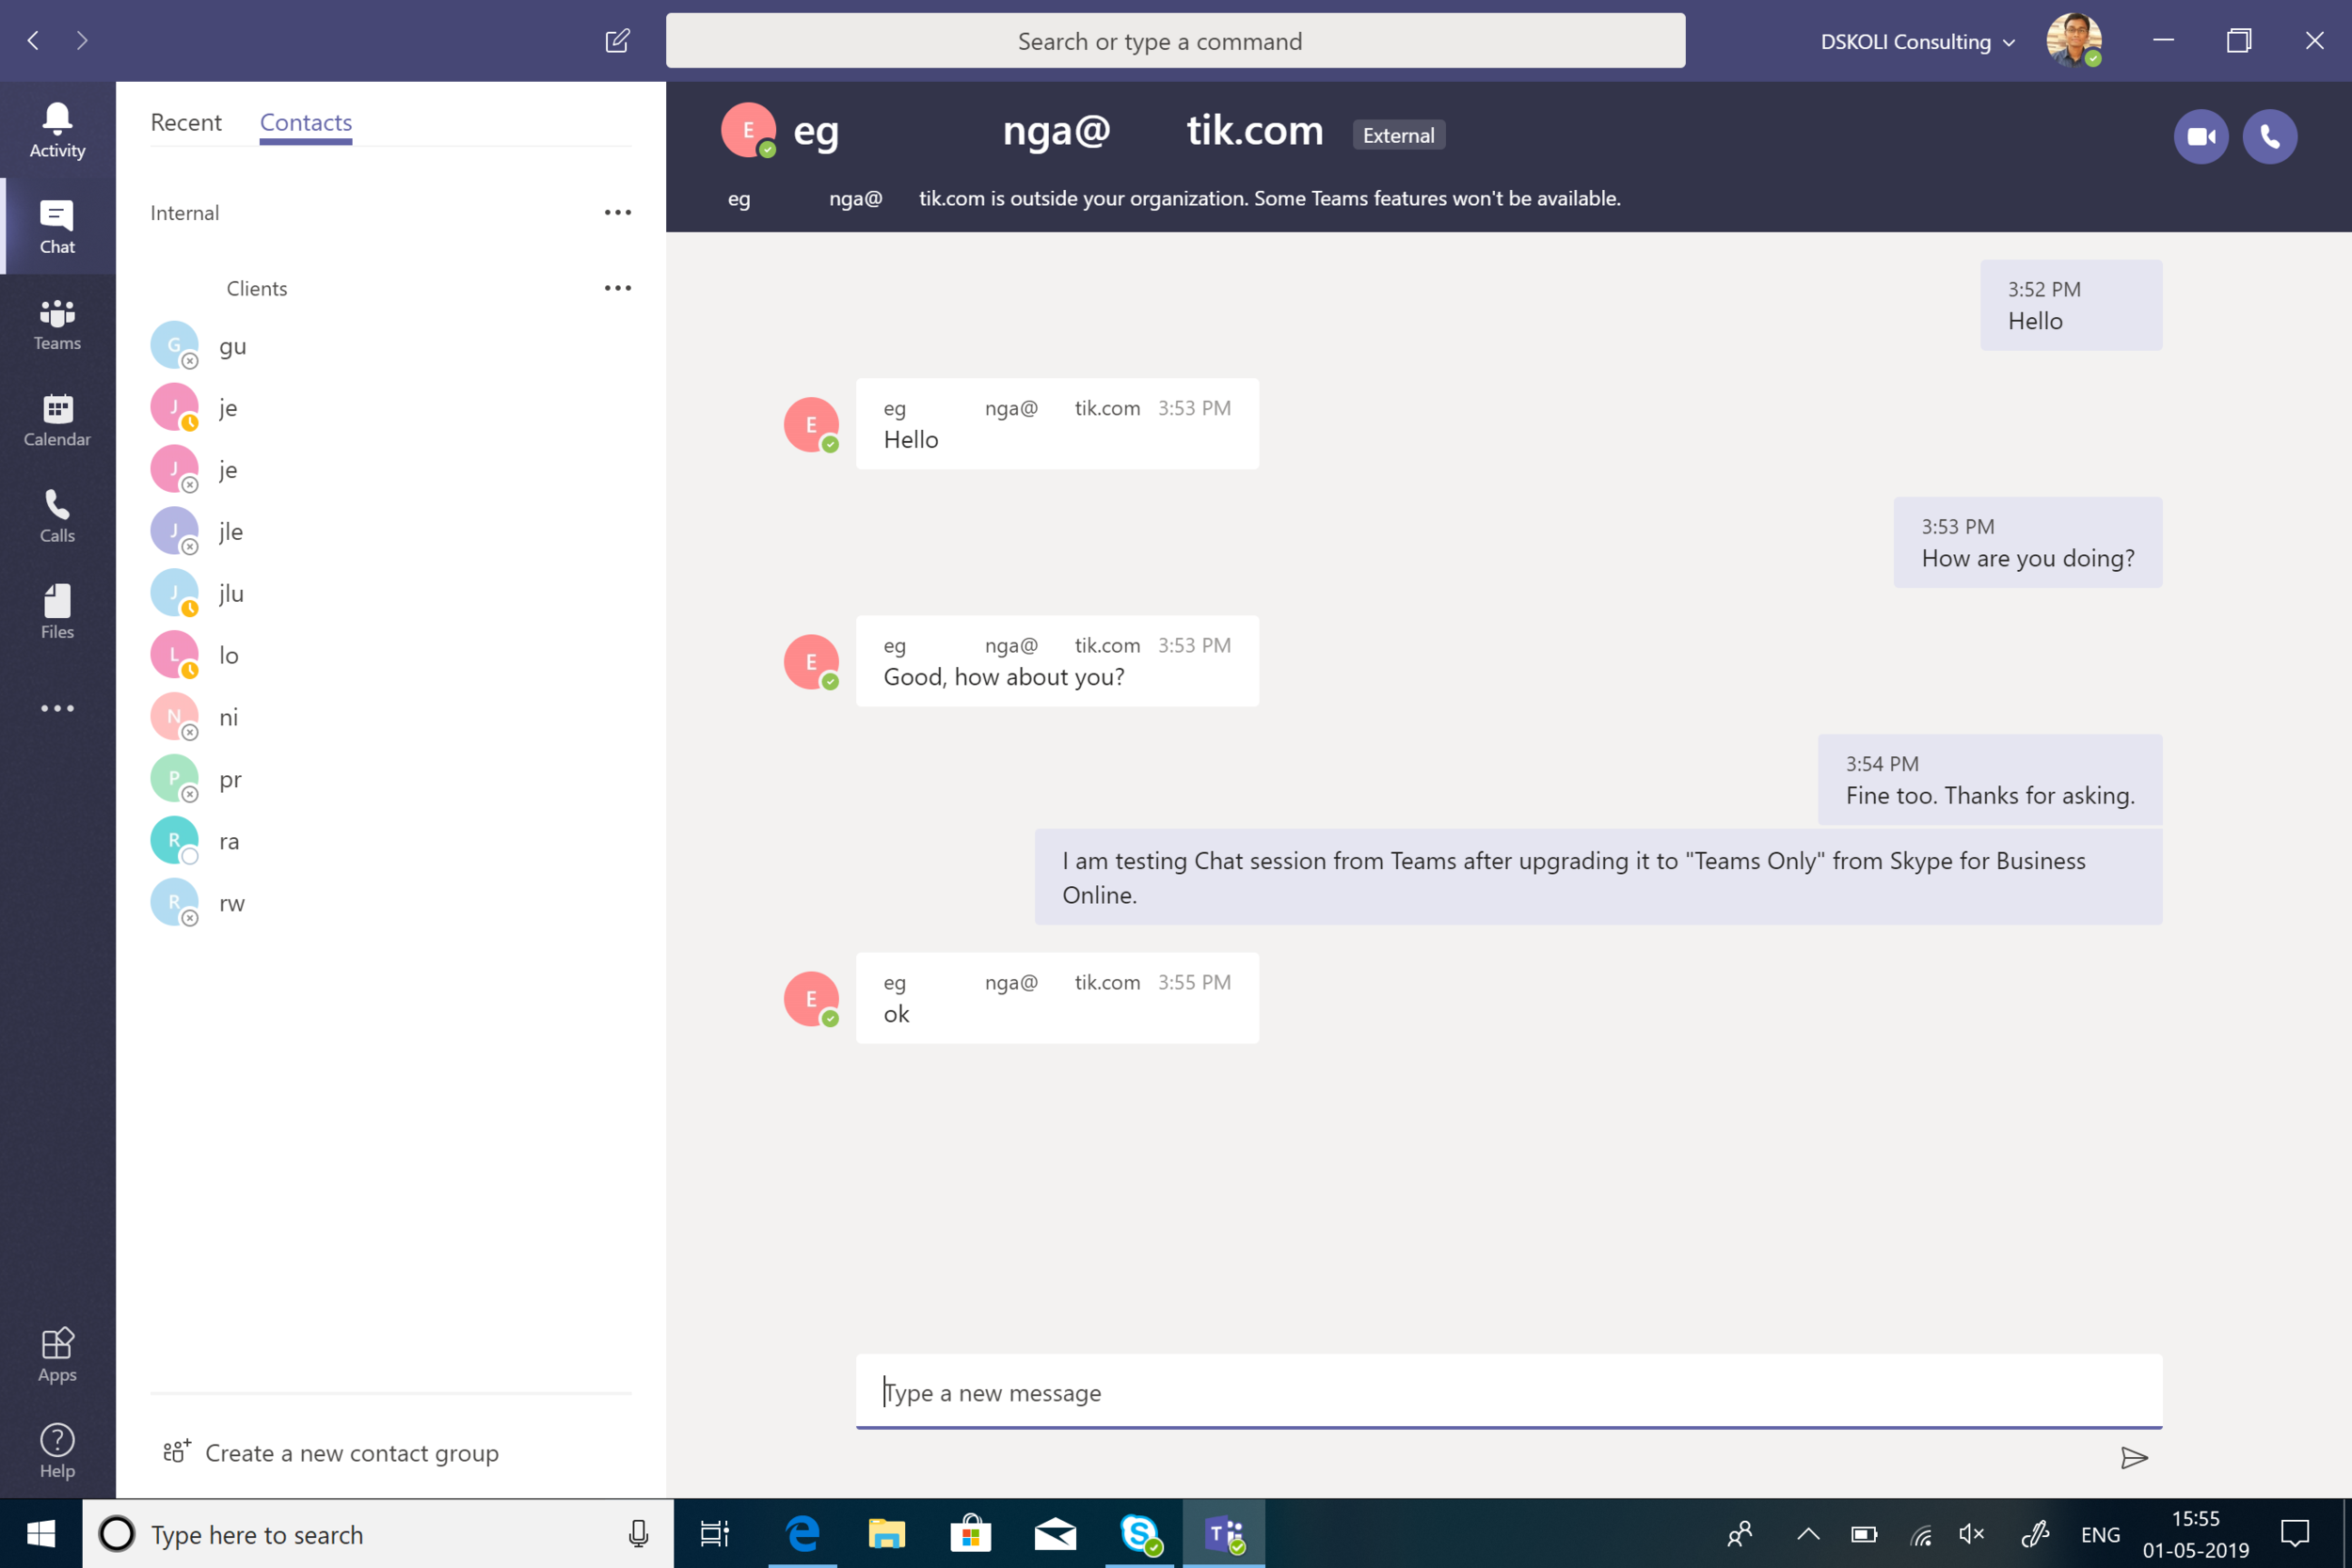This screenshot has width=2352, height=1568.
Task: Select contact gu in Clients
Action: 391,346
